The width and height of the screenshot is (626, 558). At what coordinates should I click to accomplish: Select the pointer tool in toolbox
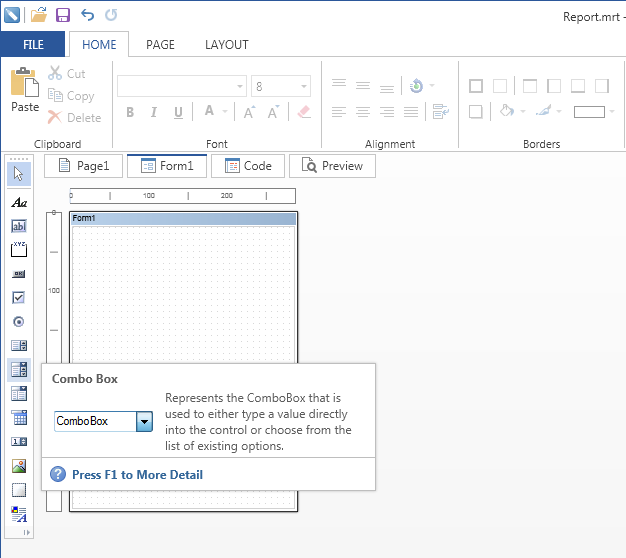point(19,174)
